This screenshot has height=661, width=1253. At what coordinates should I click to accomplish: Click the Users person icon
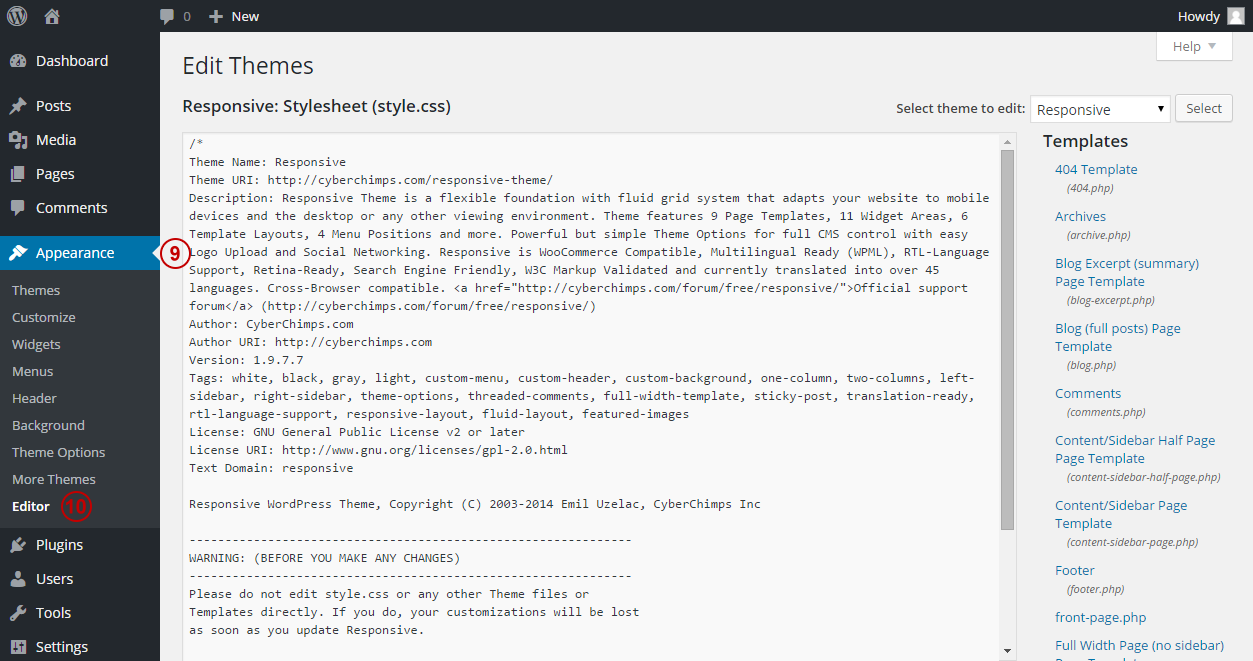coord(18,579)
